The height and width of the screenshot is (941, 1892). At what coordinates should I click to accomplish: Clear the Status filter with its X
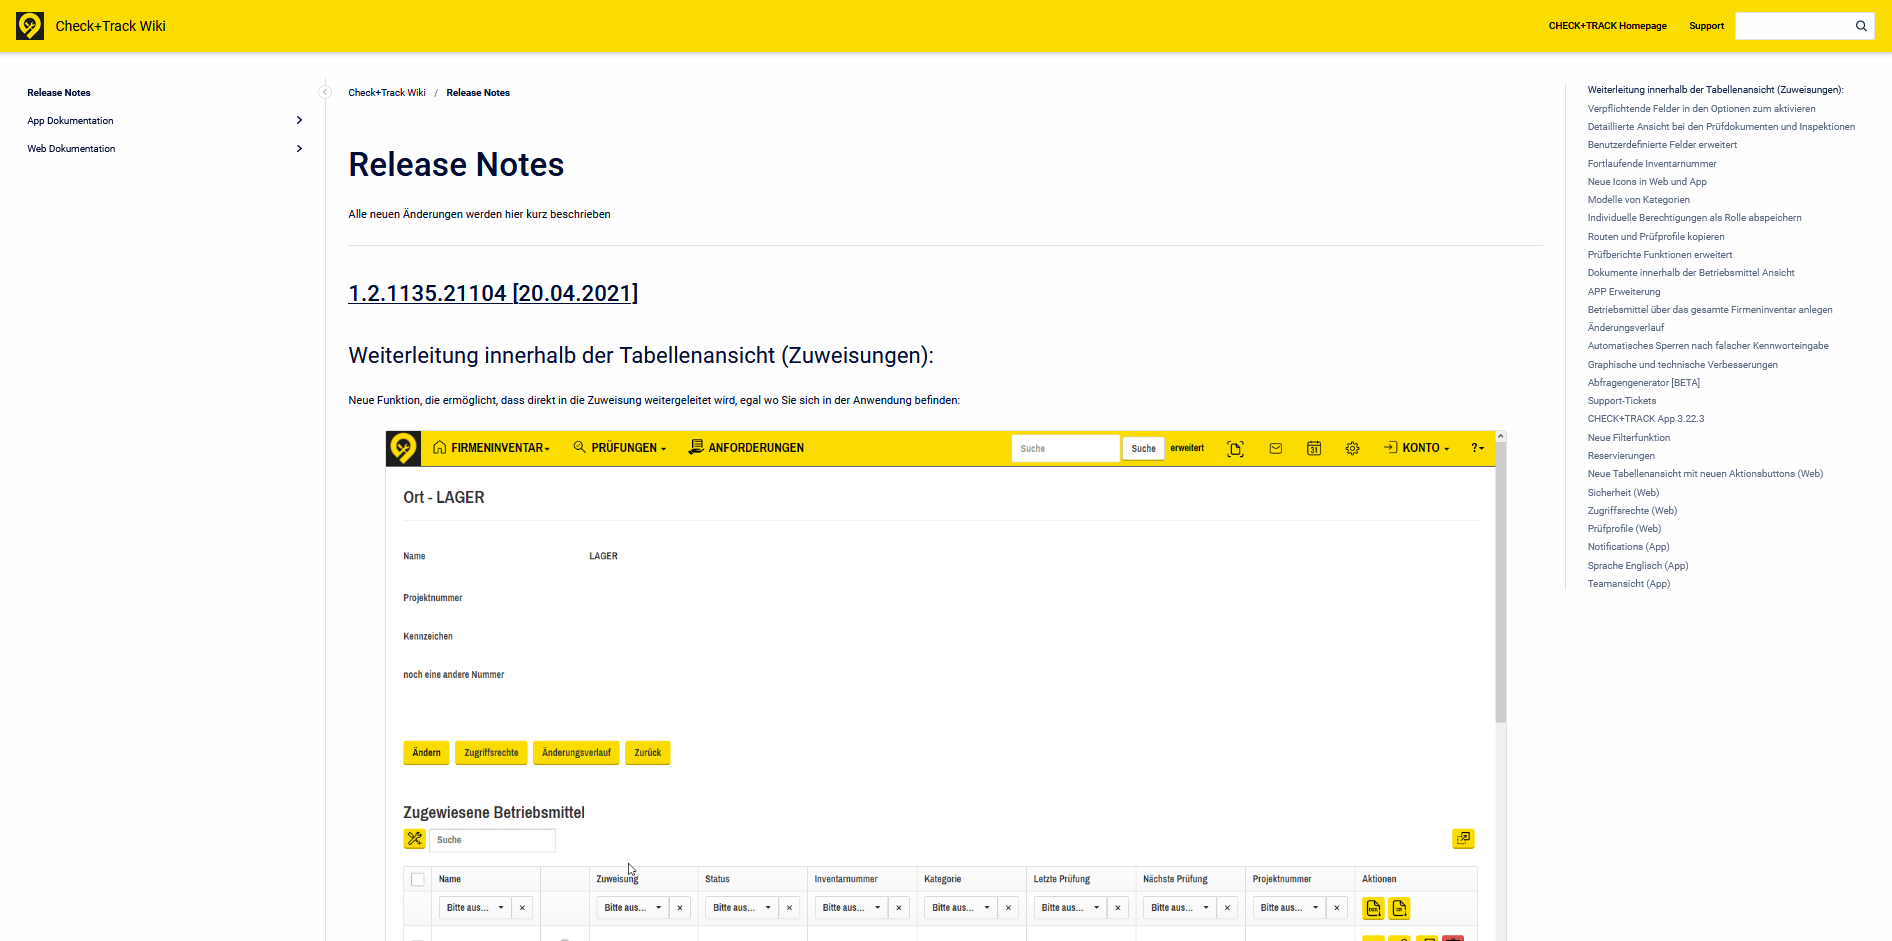[789, 908]
